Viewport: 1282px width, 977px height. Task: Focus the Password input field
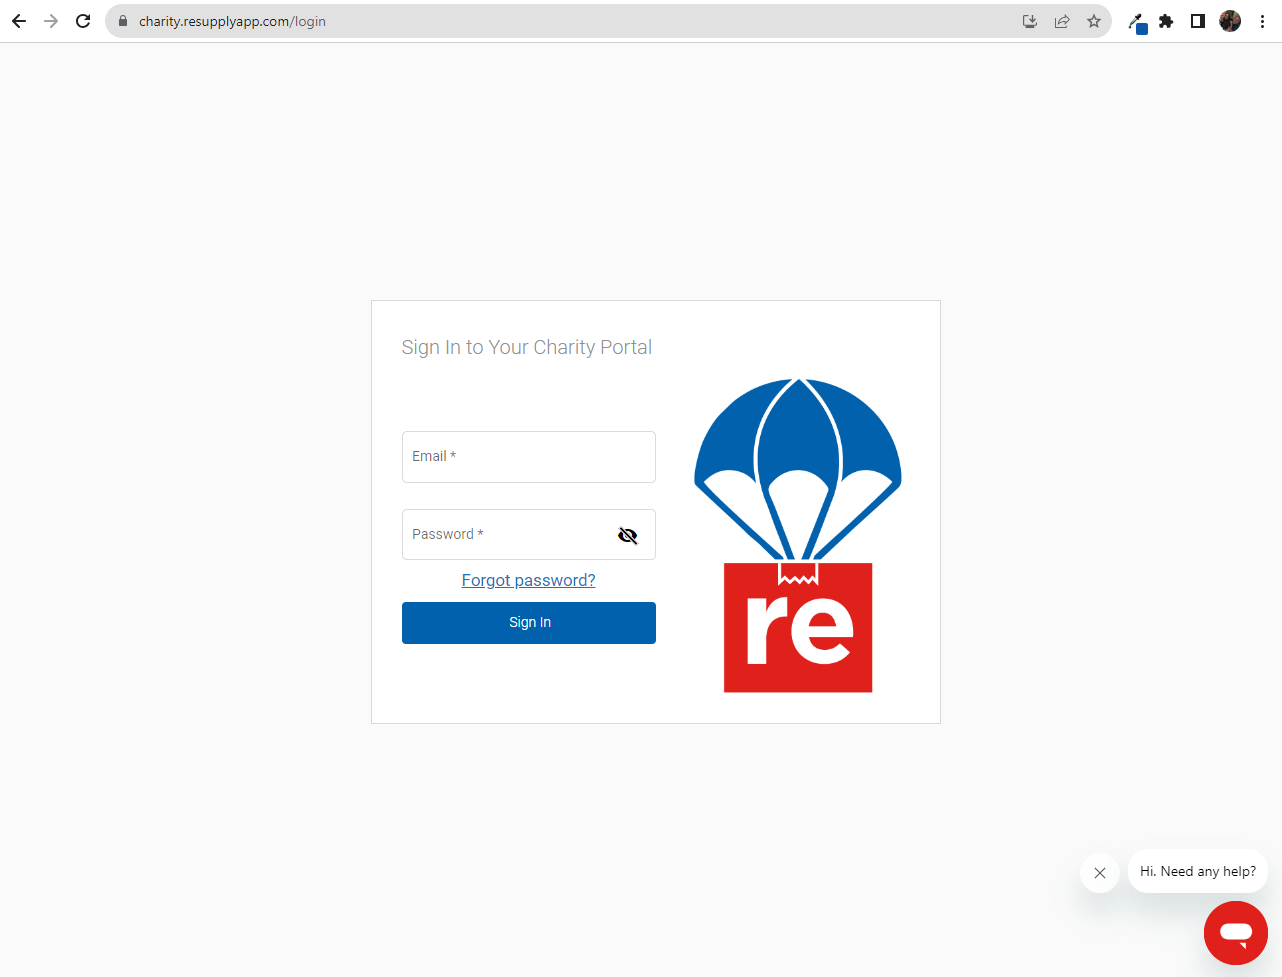click(529, 535)
